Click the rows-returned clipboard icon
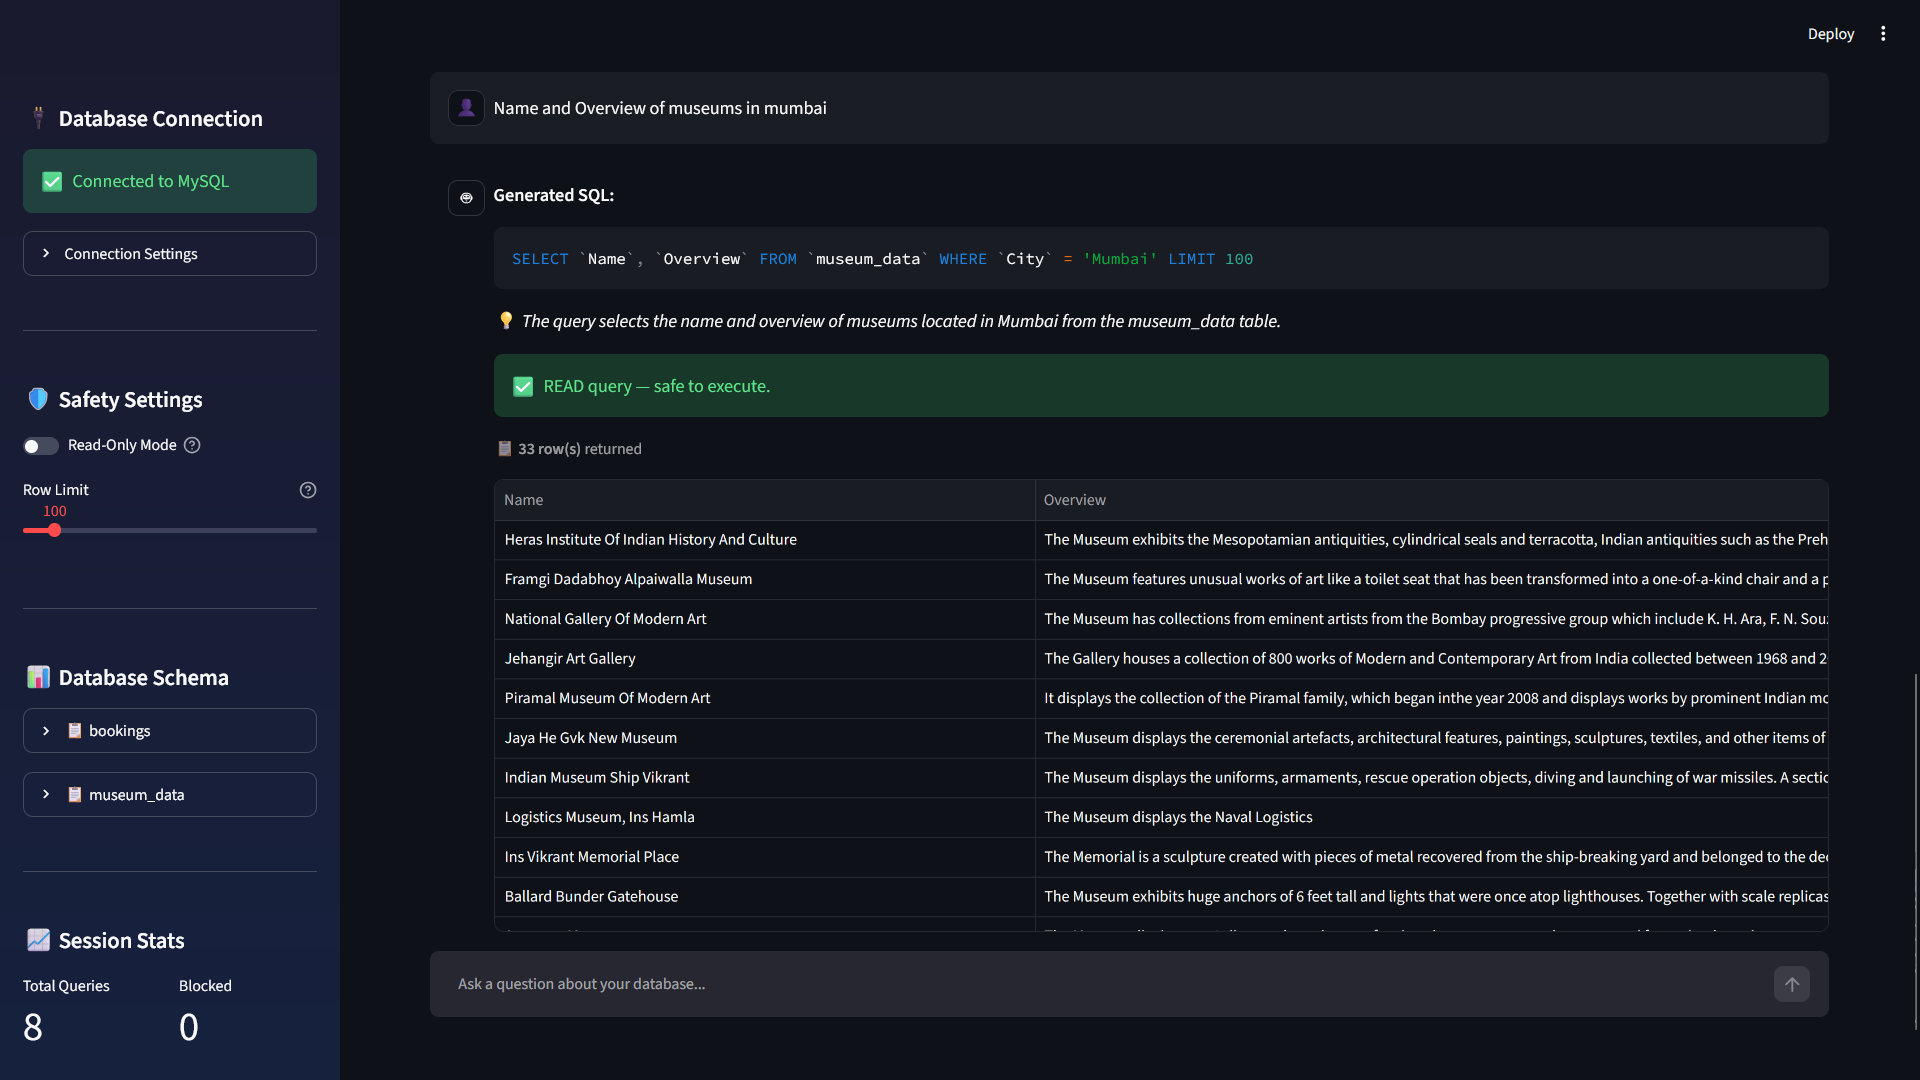Screen dimensions: 1920x1080 pos(505,449)
